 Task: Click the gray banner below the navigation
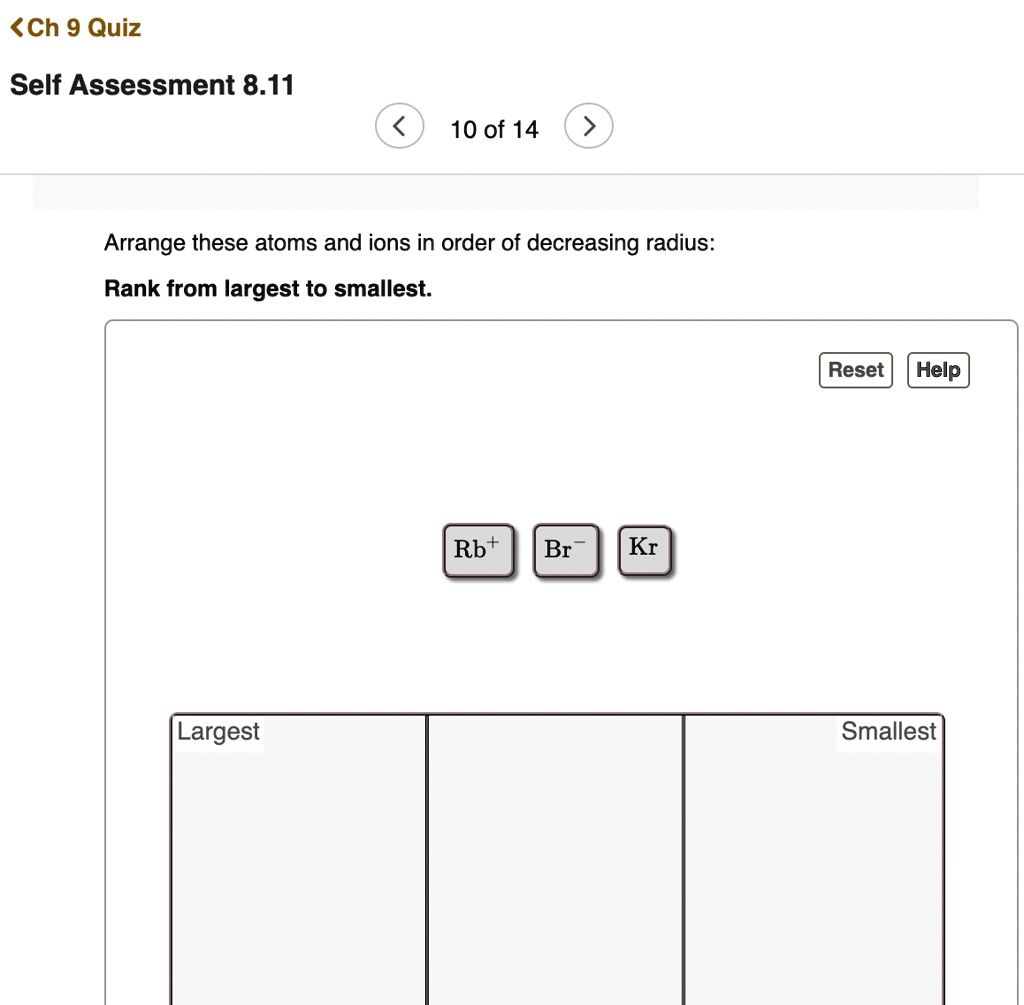point(505,192)
